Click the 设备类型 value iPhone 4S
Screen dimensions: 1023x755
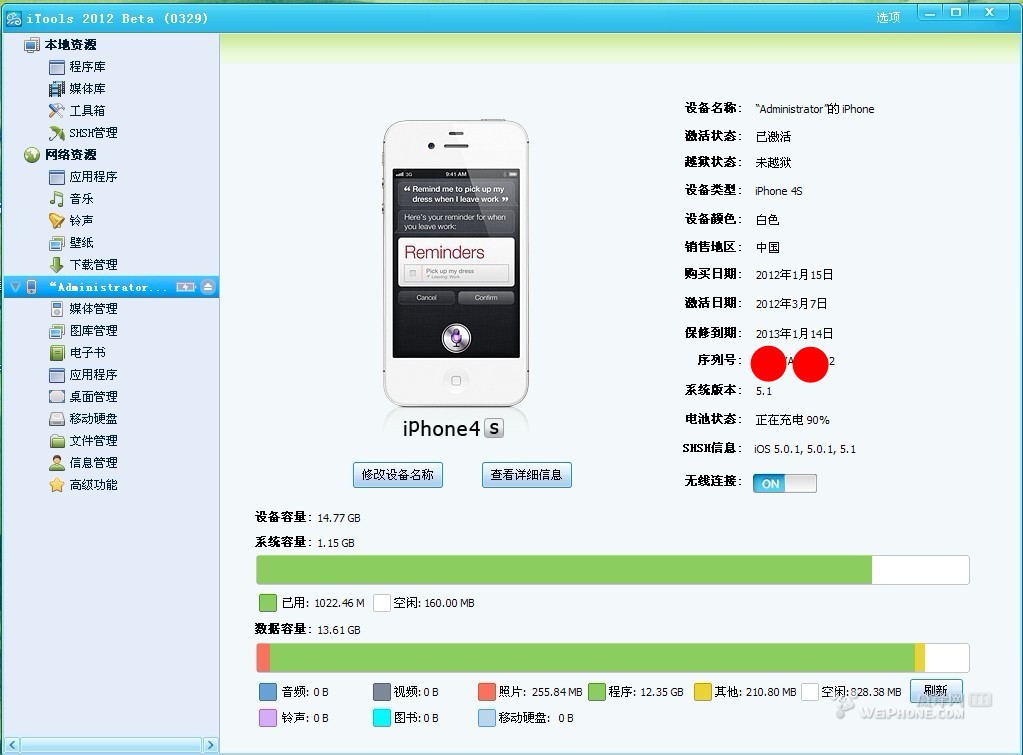pos(778,191)
